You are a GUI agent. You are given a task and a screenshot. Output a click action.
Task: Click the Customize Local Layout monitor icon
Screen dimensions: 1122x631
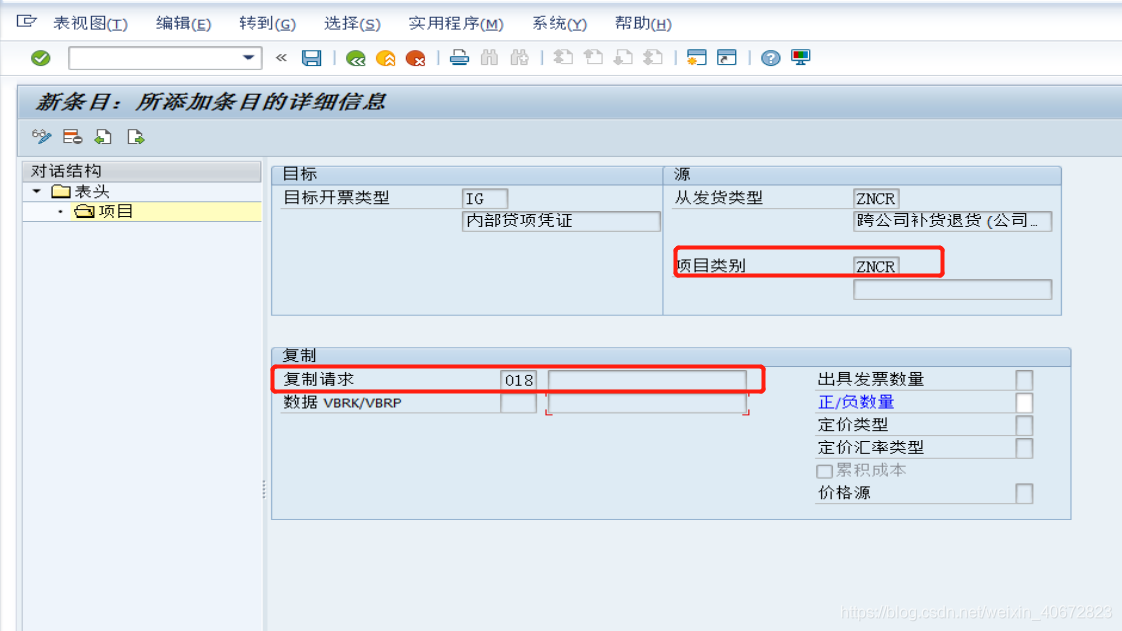click(x=801, y=58)
